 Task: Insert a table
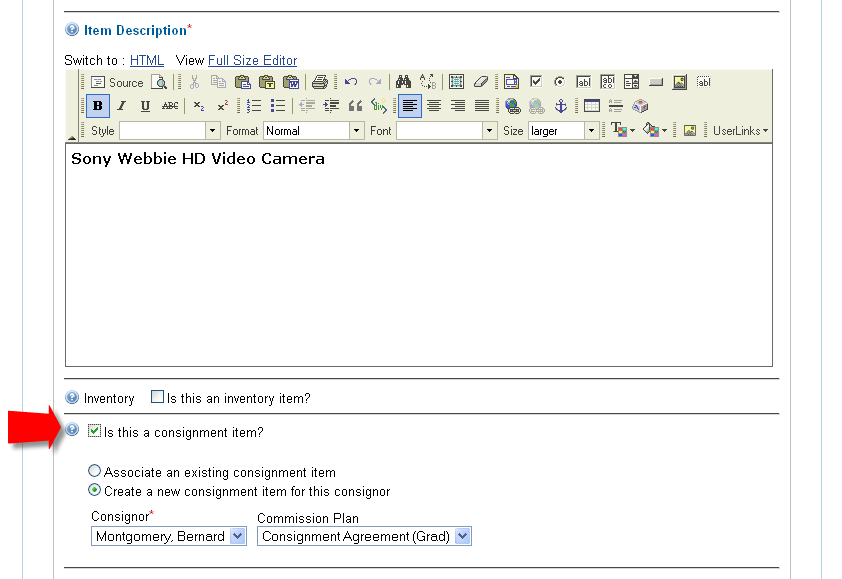tap(591, 106)
